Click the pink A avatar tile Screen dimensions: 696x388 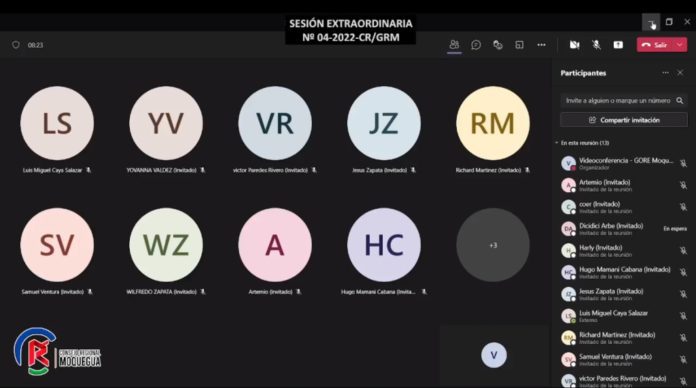click(x=275, y=245)
